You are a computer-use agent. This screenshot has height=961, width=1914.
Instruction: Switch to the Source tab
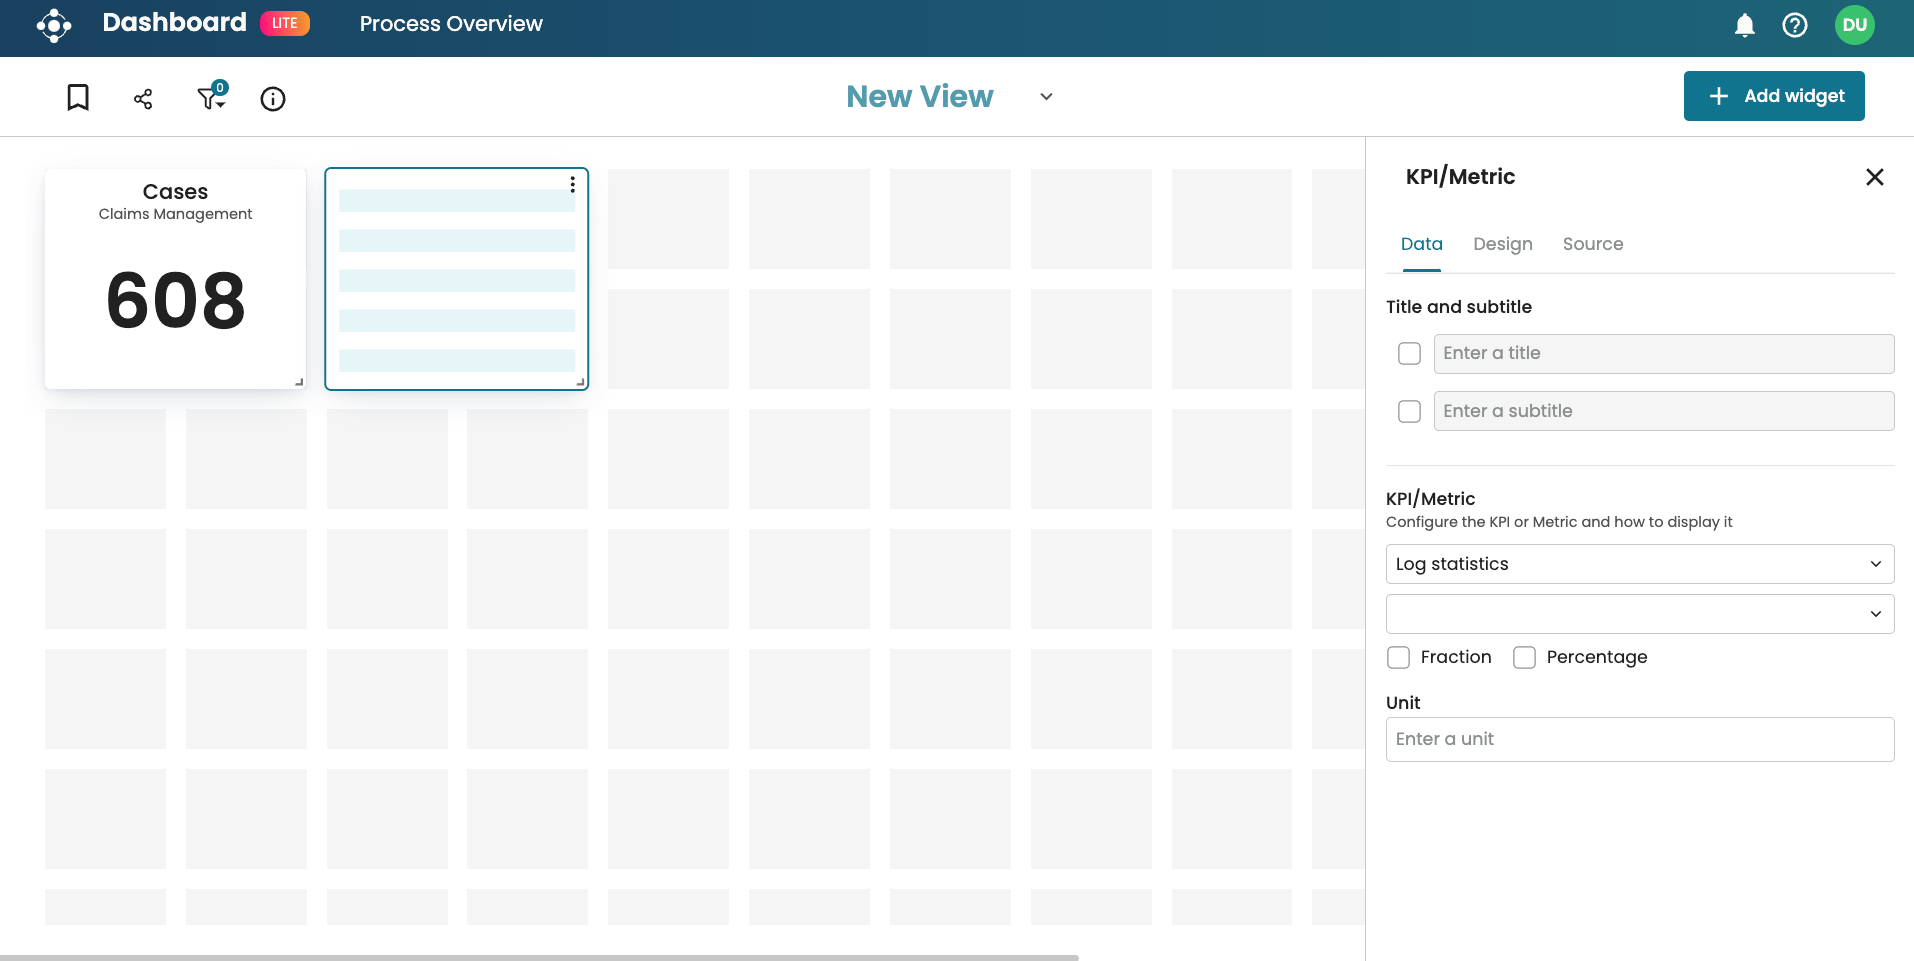pyautogui.click(x=1592, y=244)
